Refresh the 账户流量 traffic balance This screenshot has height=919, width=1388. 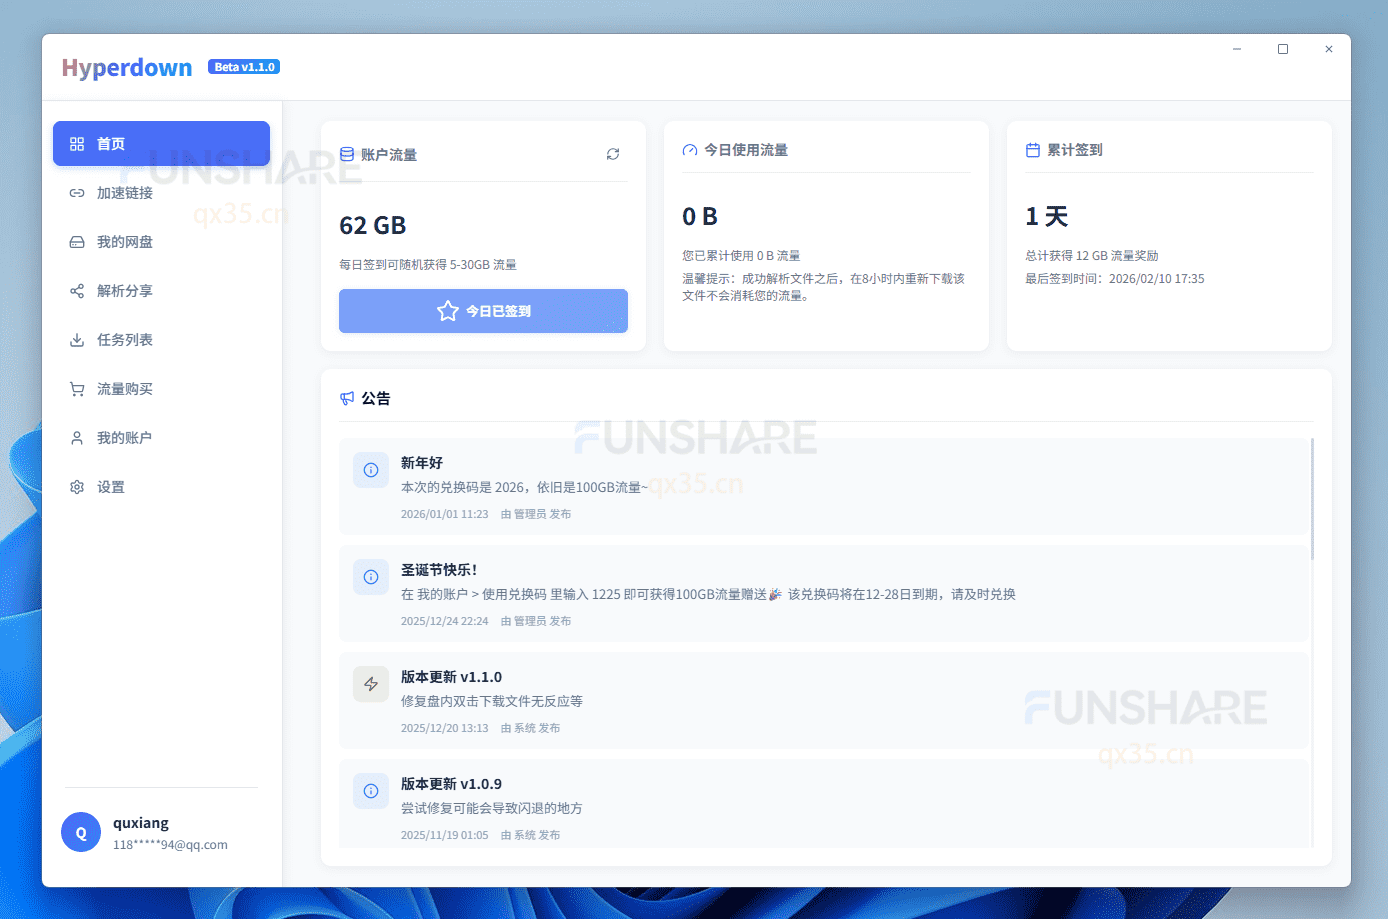613,154
